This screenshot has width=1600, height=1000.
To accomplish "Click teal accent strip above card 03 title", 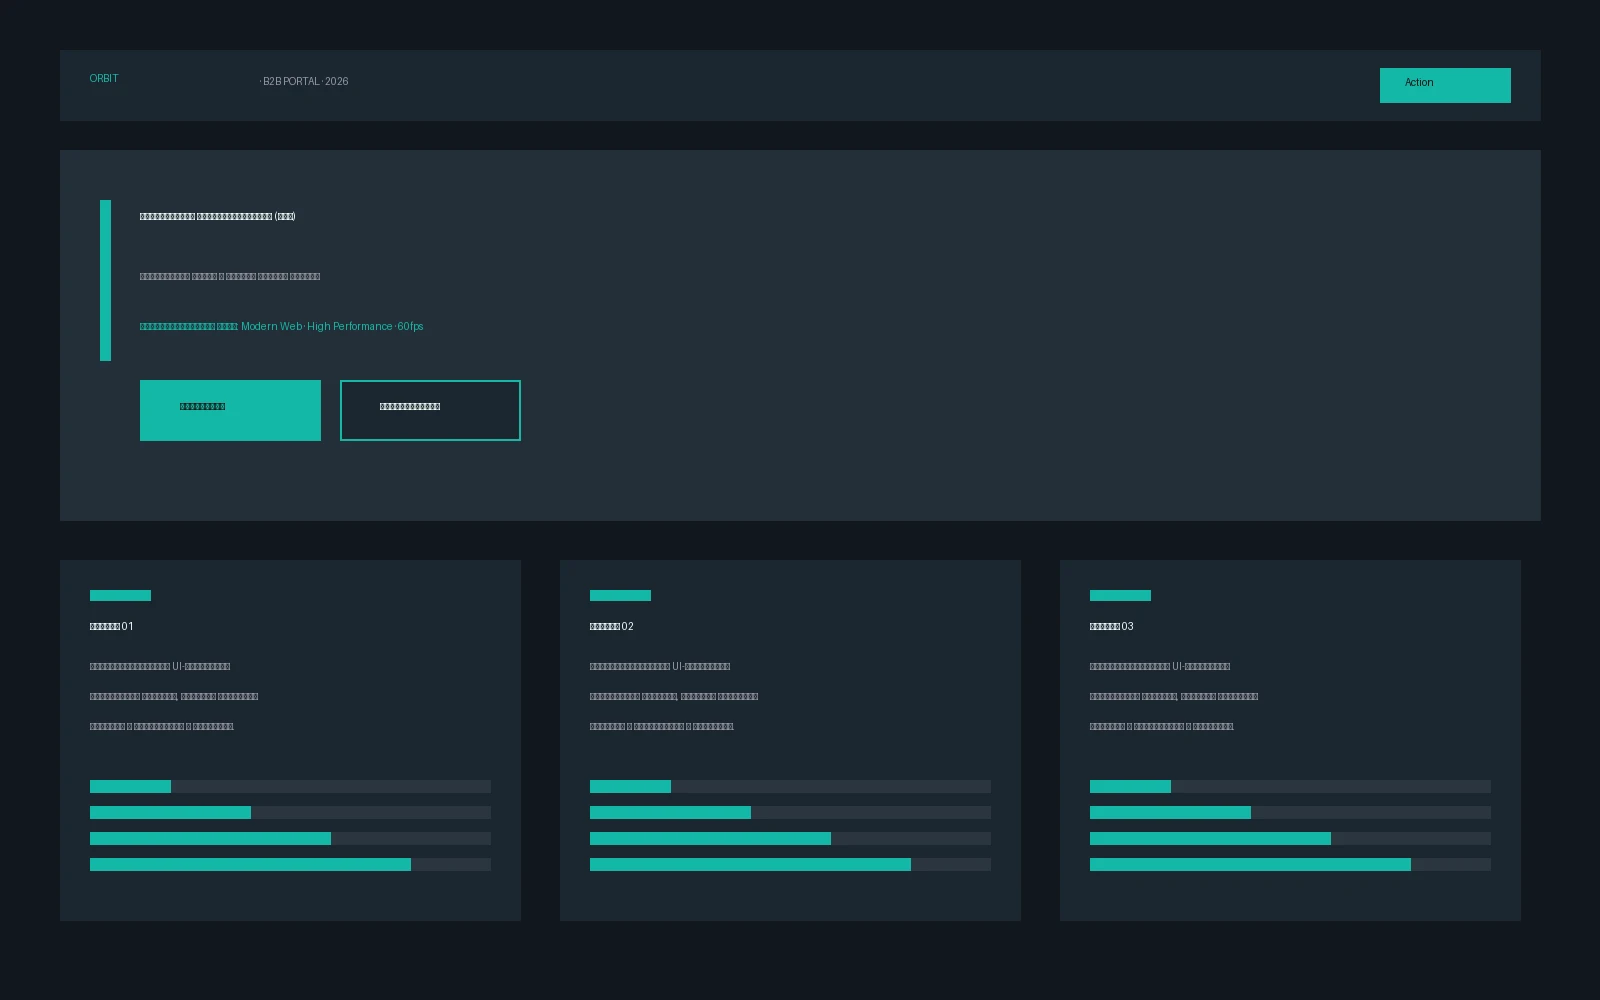I will [x=1120, y=595].
